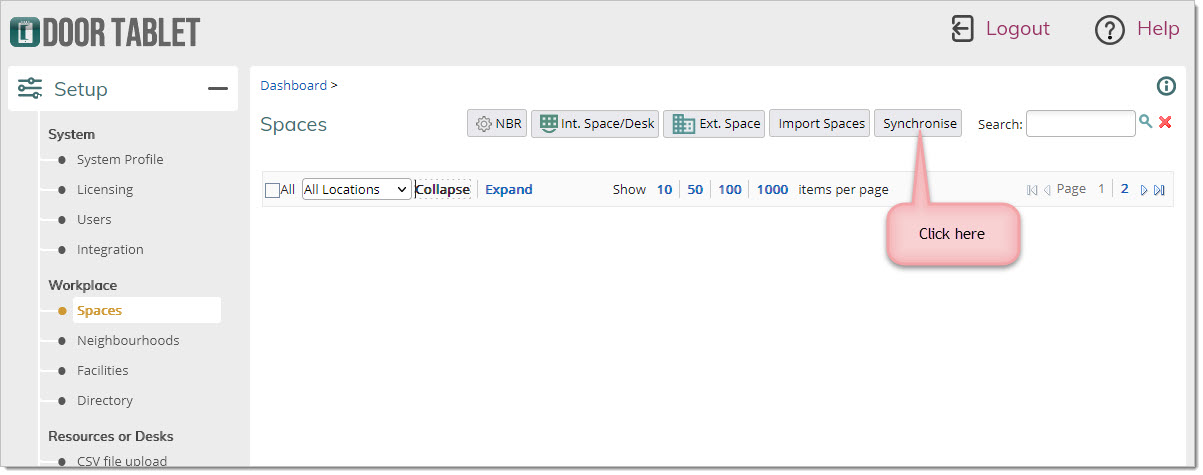
Task: Click the Logout door icon
Action: pyautogui.click(x=962, y=29)
